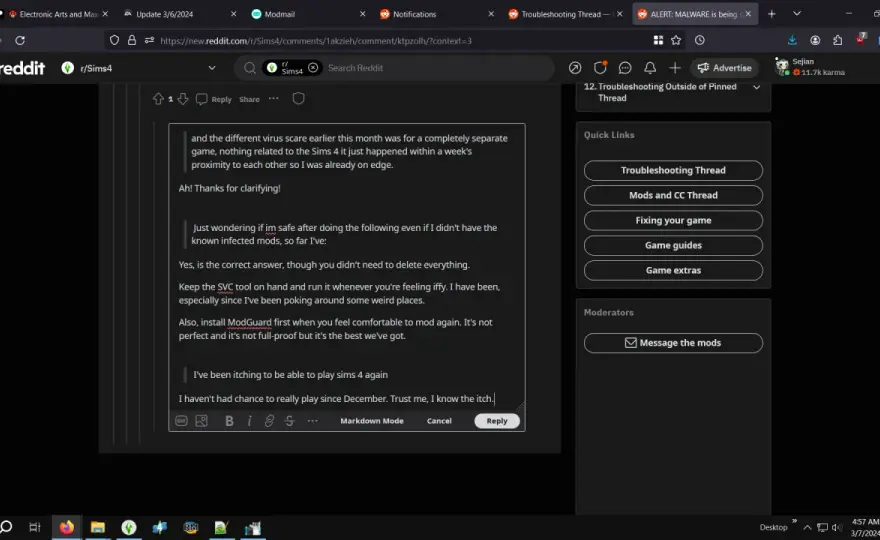Open Reddit popular arrow icon
Image resolution: width=880 pixels, height=540 pixels.
pos(575,68)
